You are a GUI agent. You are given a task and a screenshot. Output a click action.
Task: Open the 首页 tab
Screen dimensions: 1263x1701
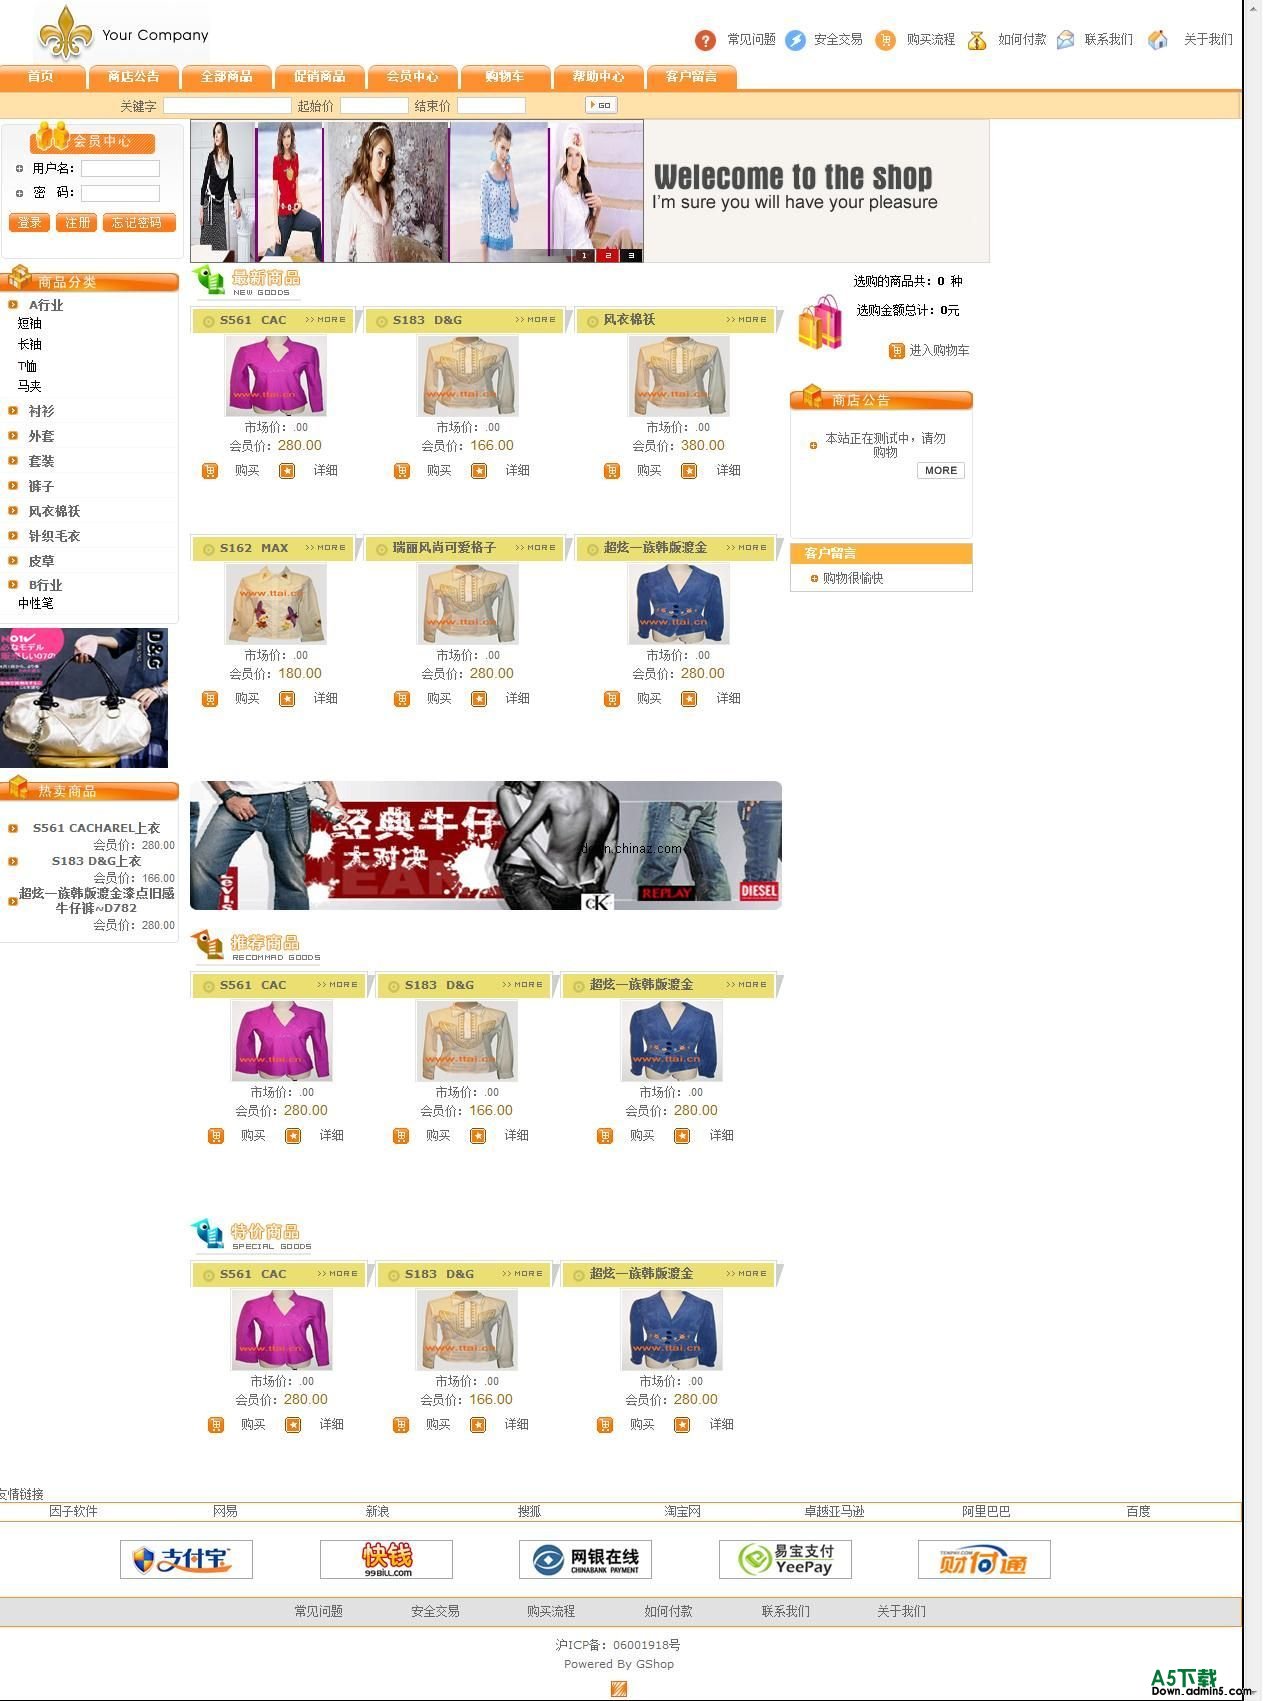pos(41,77)
